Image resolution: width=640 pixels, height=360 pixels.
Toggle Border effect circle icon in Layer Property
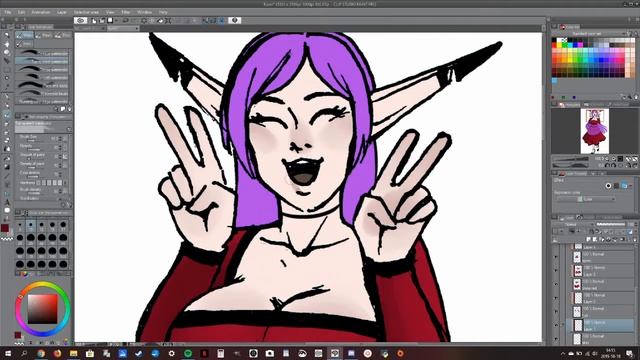pyautogui.click(x=608, y=186)
